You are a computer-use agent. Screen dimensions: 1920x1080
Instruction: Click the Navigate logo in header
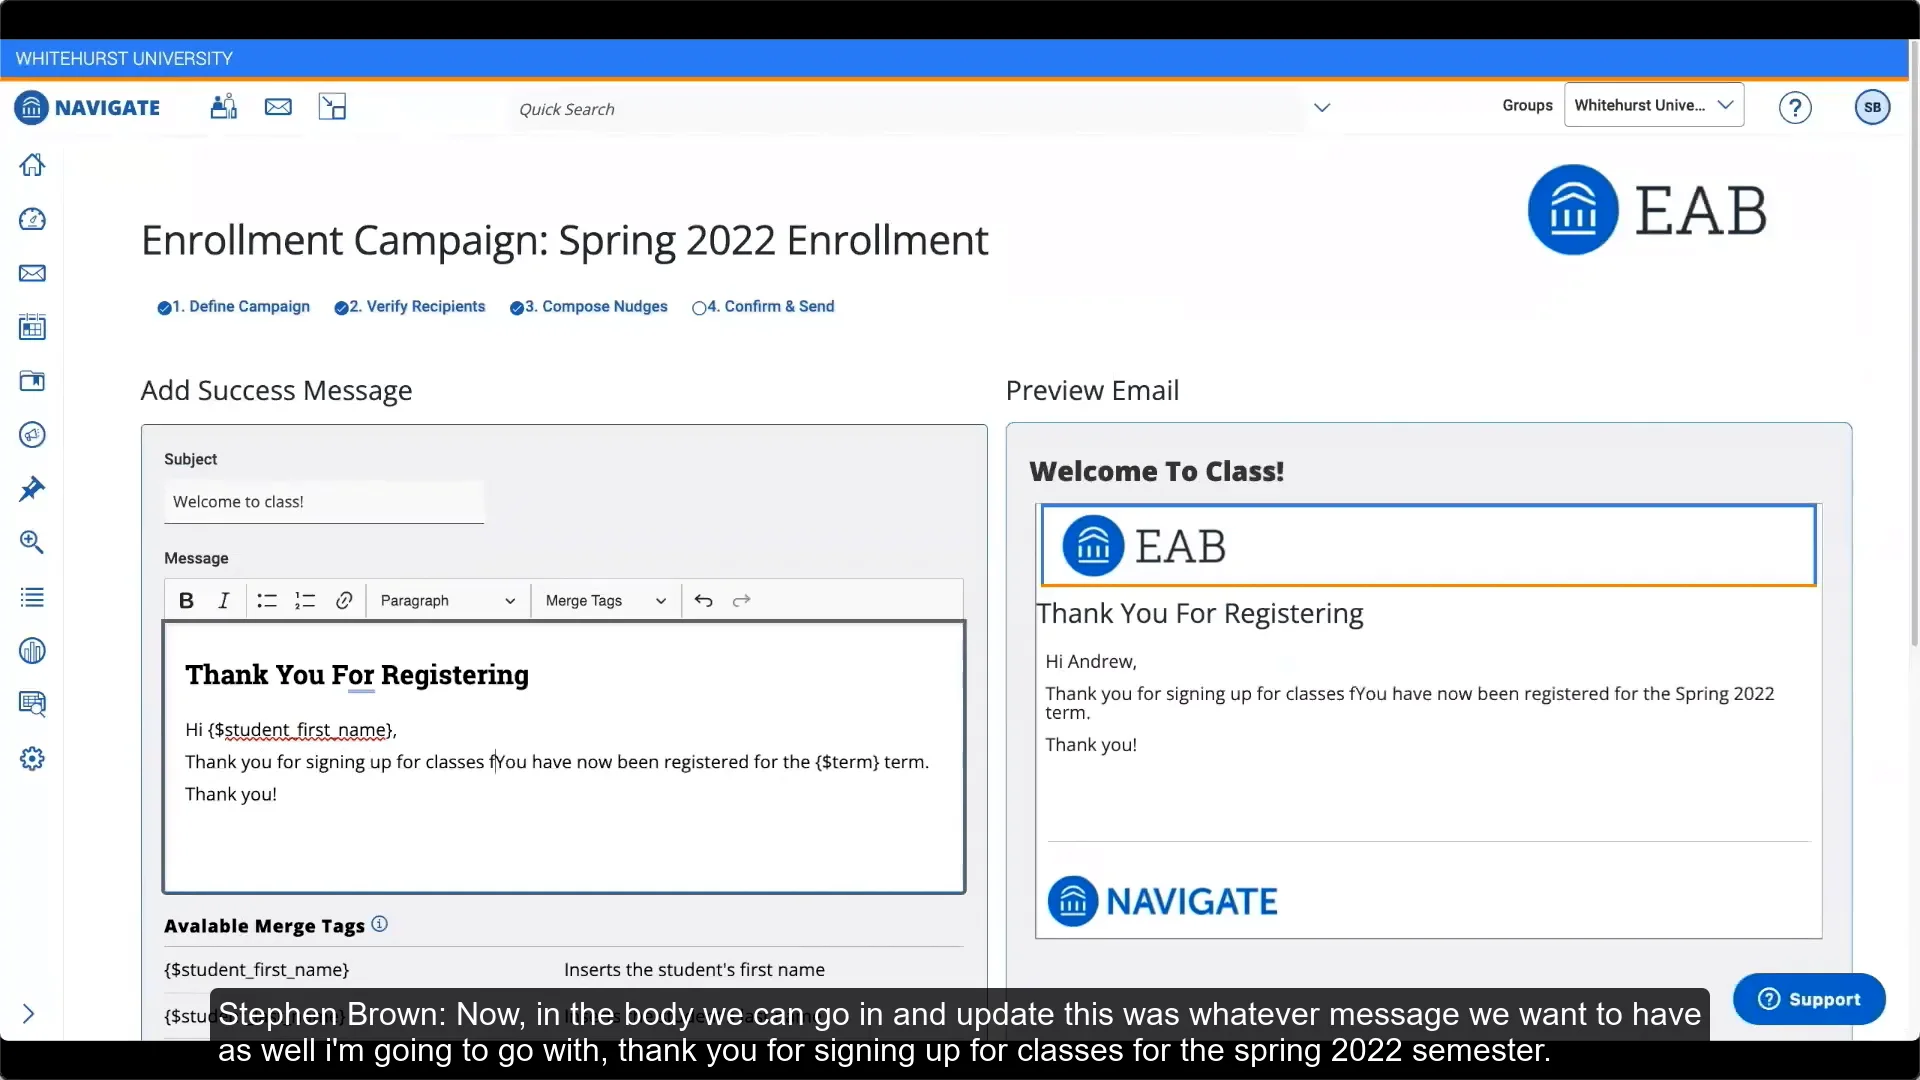(x=87, y=107)
